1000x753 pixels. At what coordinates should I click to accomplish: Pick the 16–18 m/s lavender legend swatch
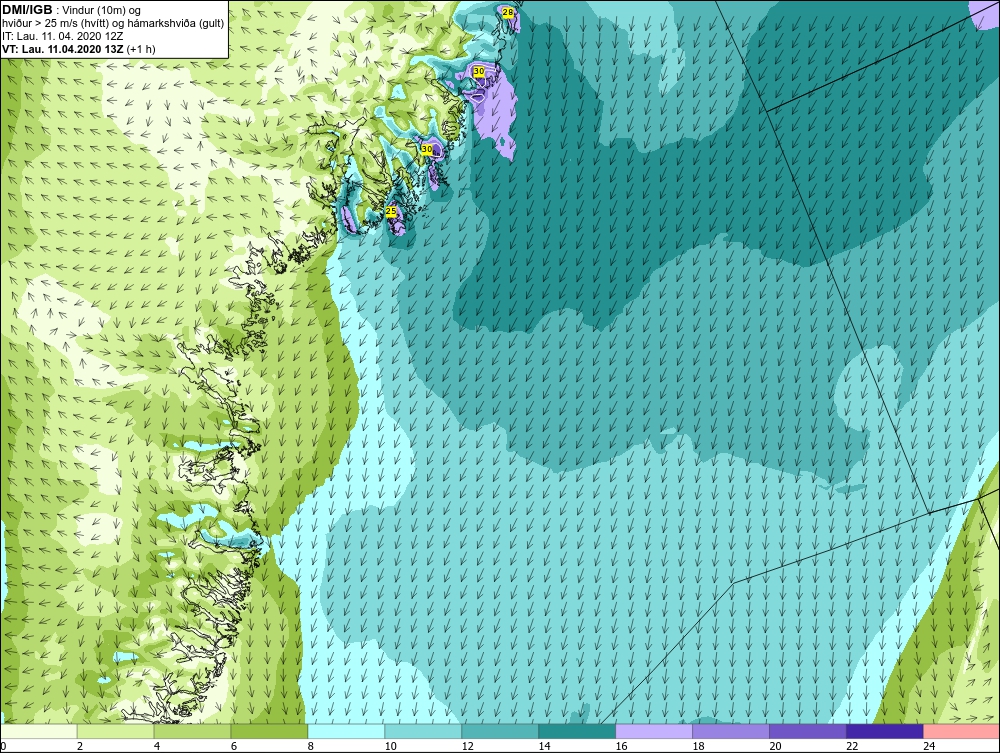[654, 731]
